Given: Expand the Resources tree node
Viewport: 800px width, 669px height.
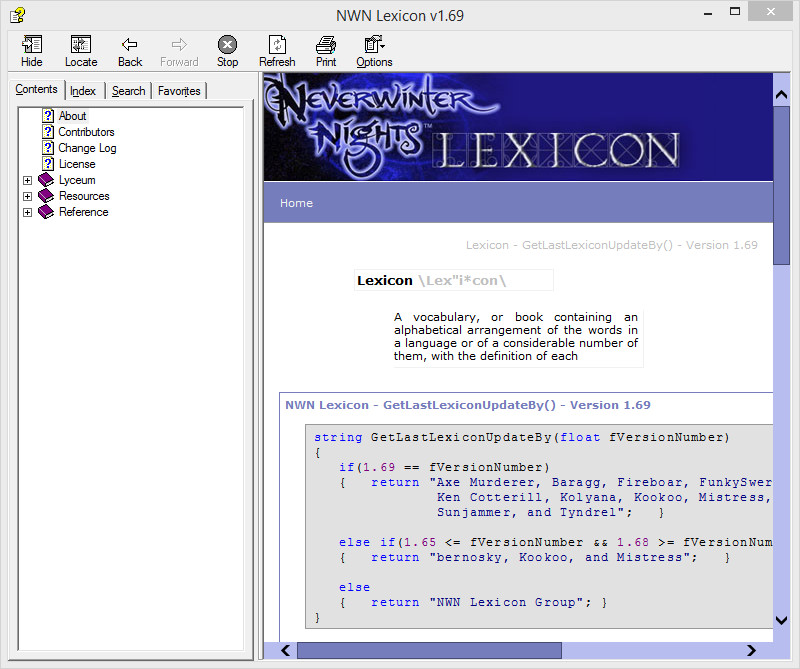Looking at the screenshot, I should [28, 196].
